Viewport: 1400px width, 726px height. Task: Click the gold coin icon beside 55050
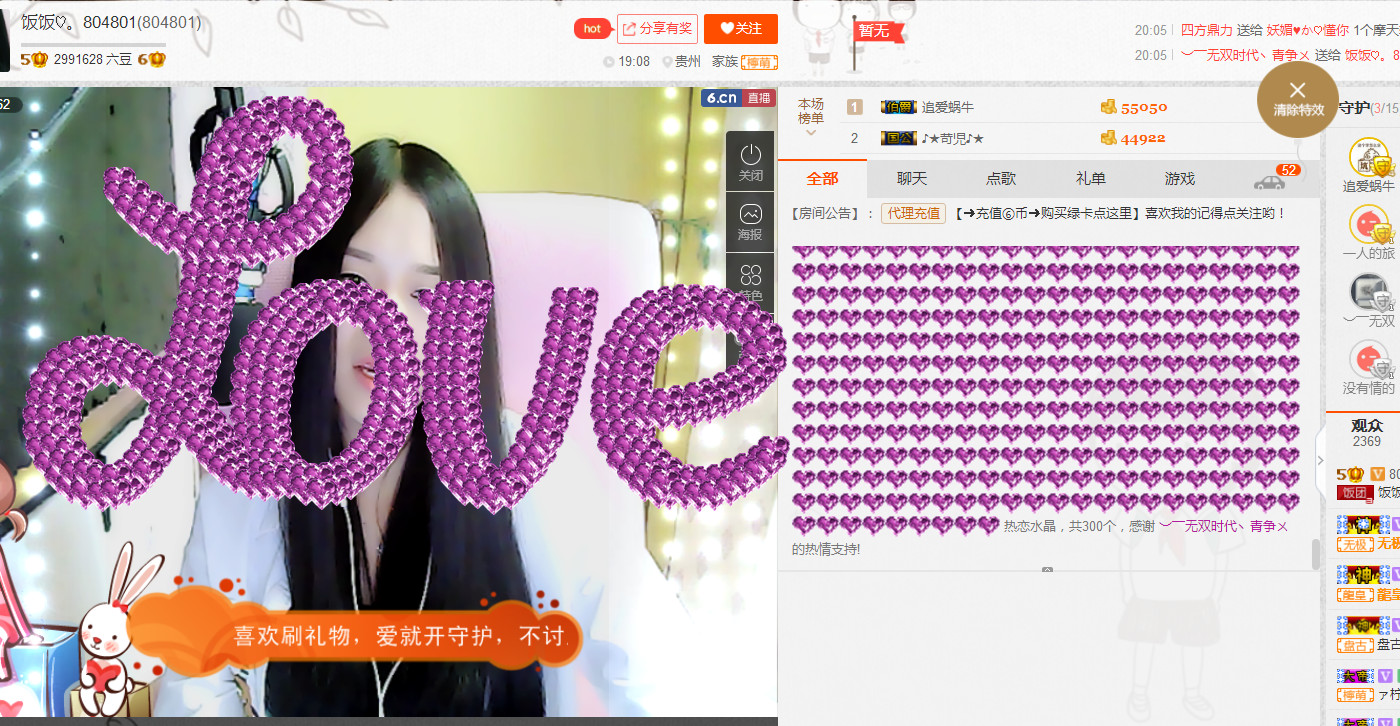pyautogui.click(x=1108, y=107)
